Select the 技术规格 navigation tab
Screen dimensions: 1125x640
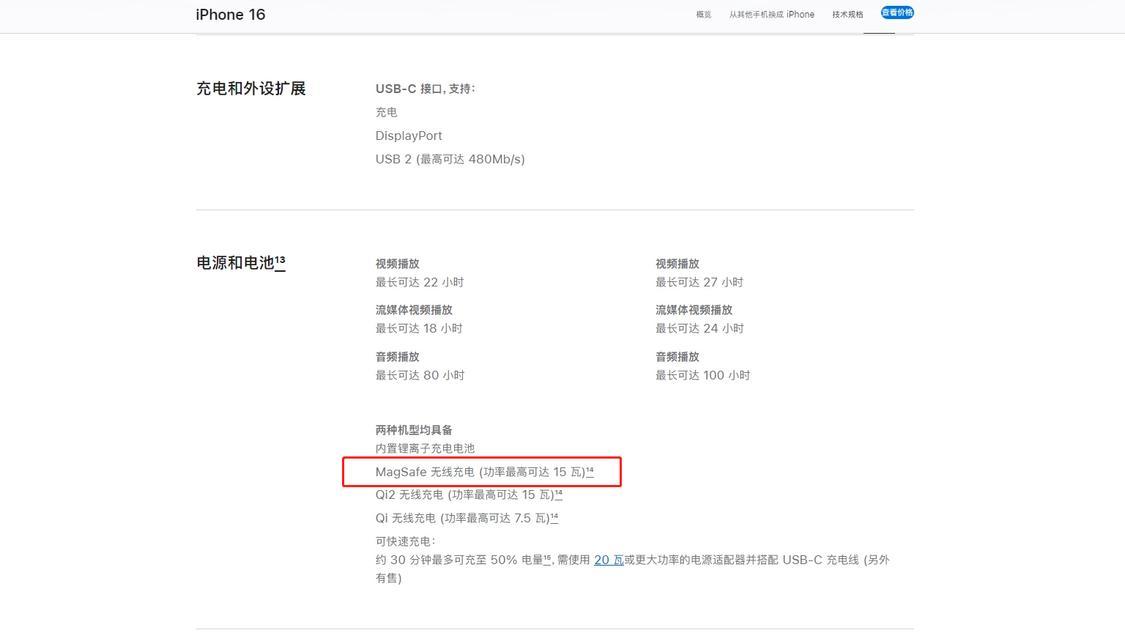click(x=847, y=14)
